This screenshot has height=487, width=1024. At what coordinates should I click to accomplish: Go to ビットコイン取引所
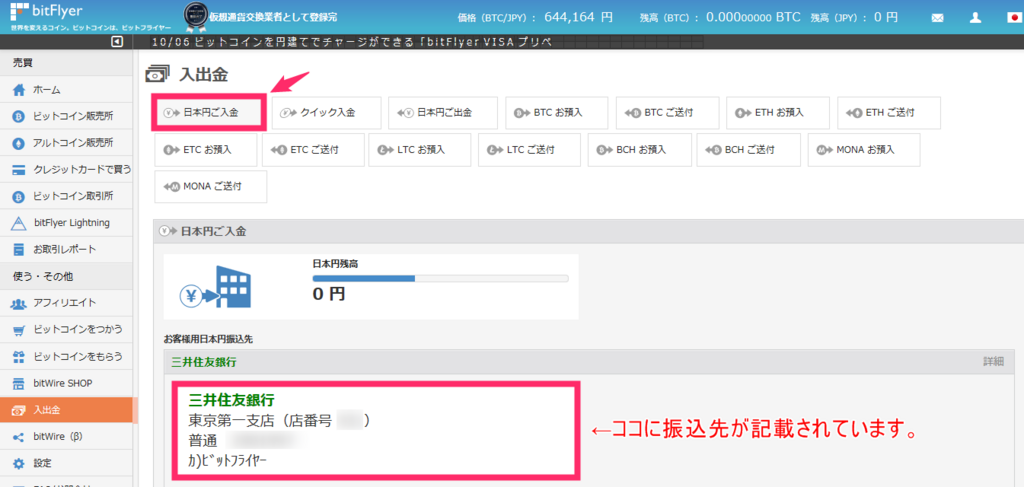(x=66, y=196)
